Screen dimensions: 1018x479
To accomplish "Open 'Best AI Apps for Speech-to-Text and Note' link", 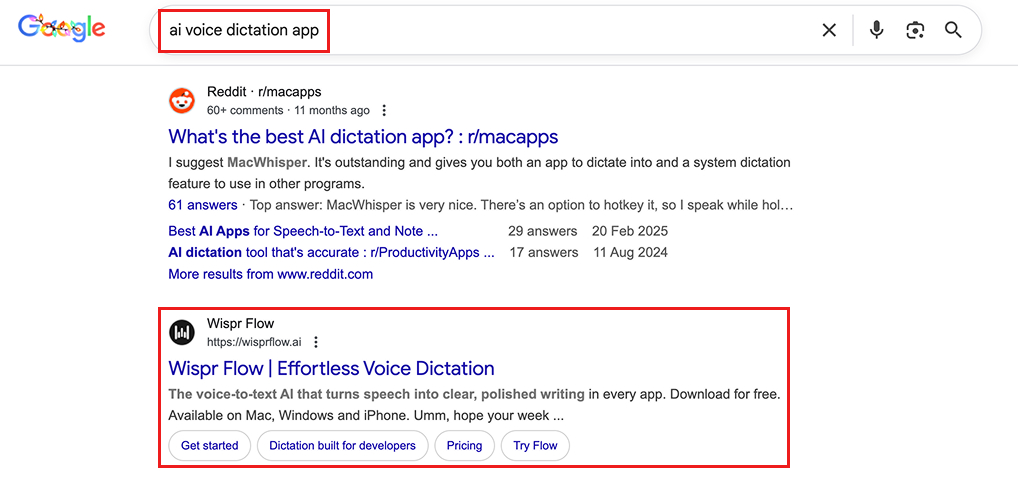I will (x=304, y=231).
